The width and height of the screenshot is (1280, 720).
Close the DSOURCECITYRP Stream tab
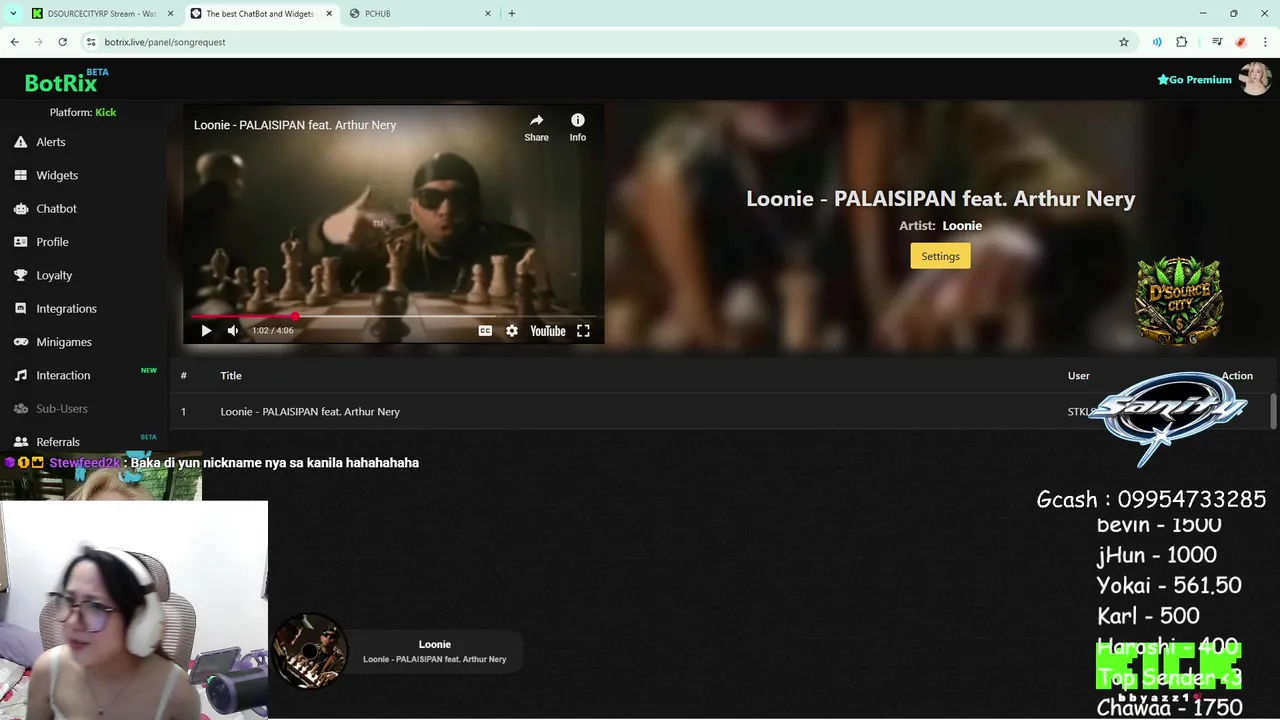(x=170, y=14)
